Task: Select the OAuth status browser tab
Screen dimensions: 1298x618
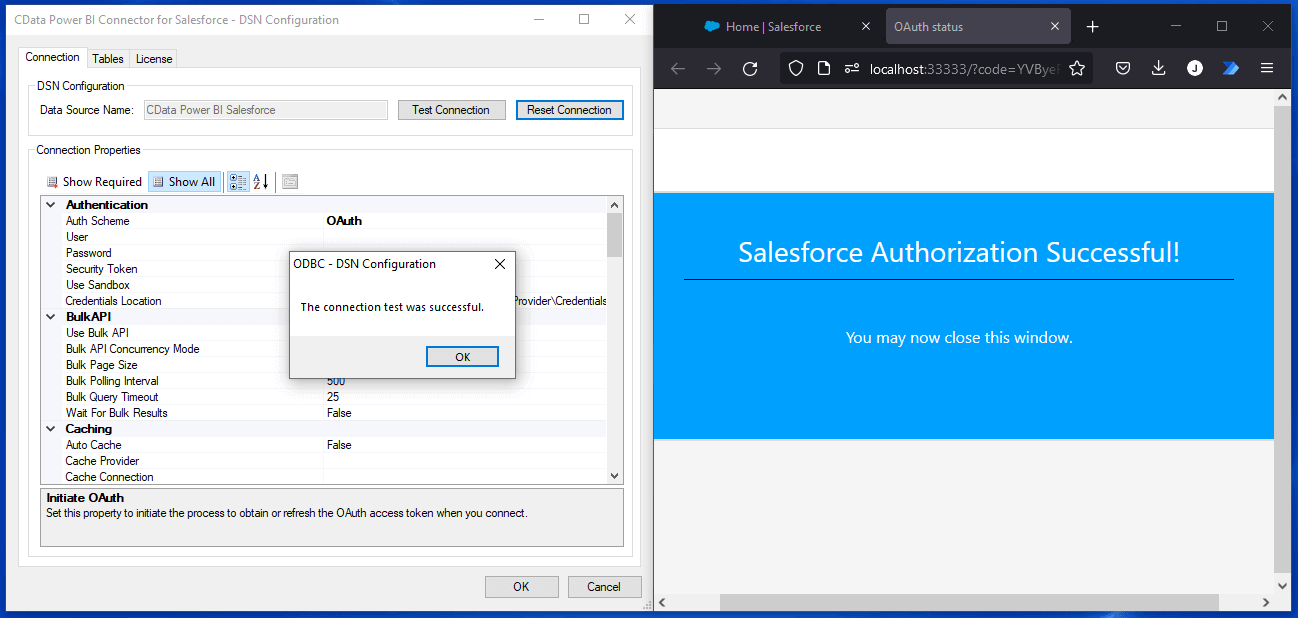Action: pyautogui.click(x=978, y=27)
